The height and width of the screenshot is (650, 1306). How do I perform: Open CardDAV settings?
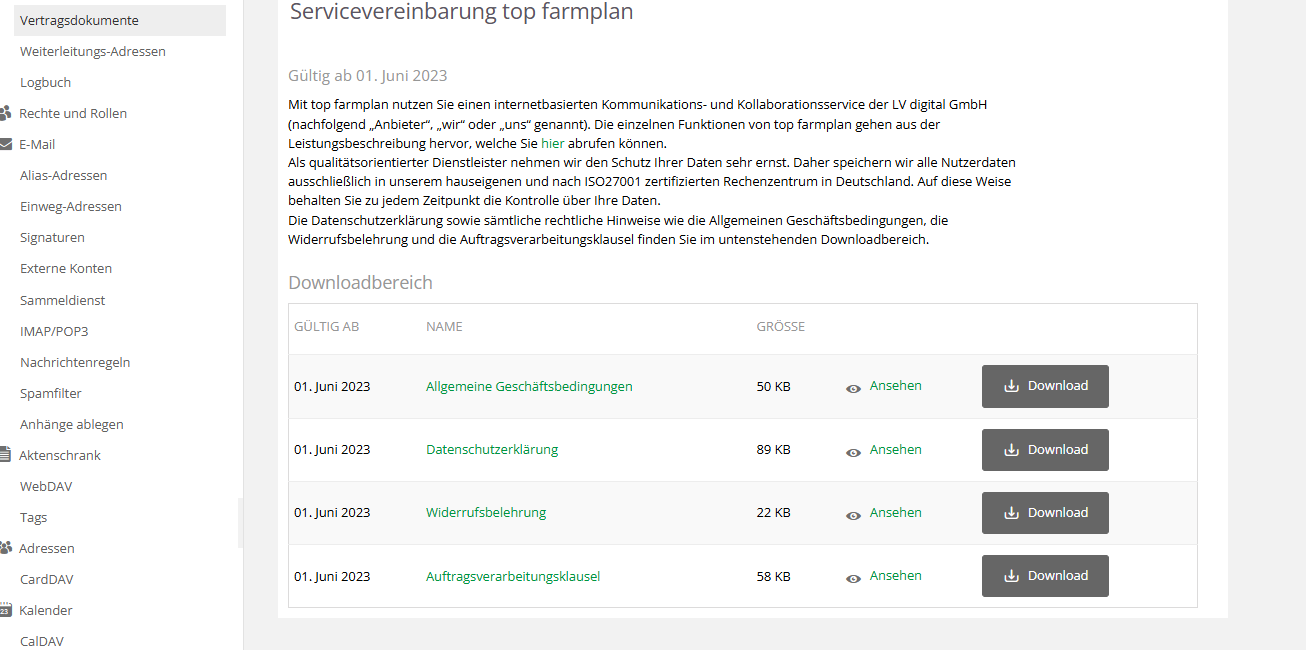[47, 579]
